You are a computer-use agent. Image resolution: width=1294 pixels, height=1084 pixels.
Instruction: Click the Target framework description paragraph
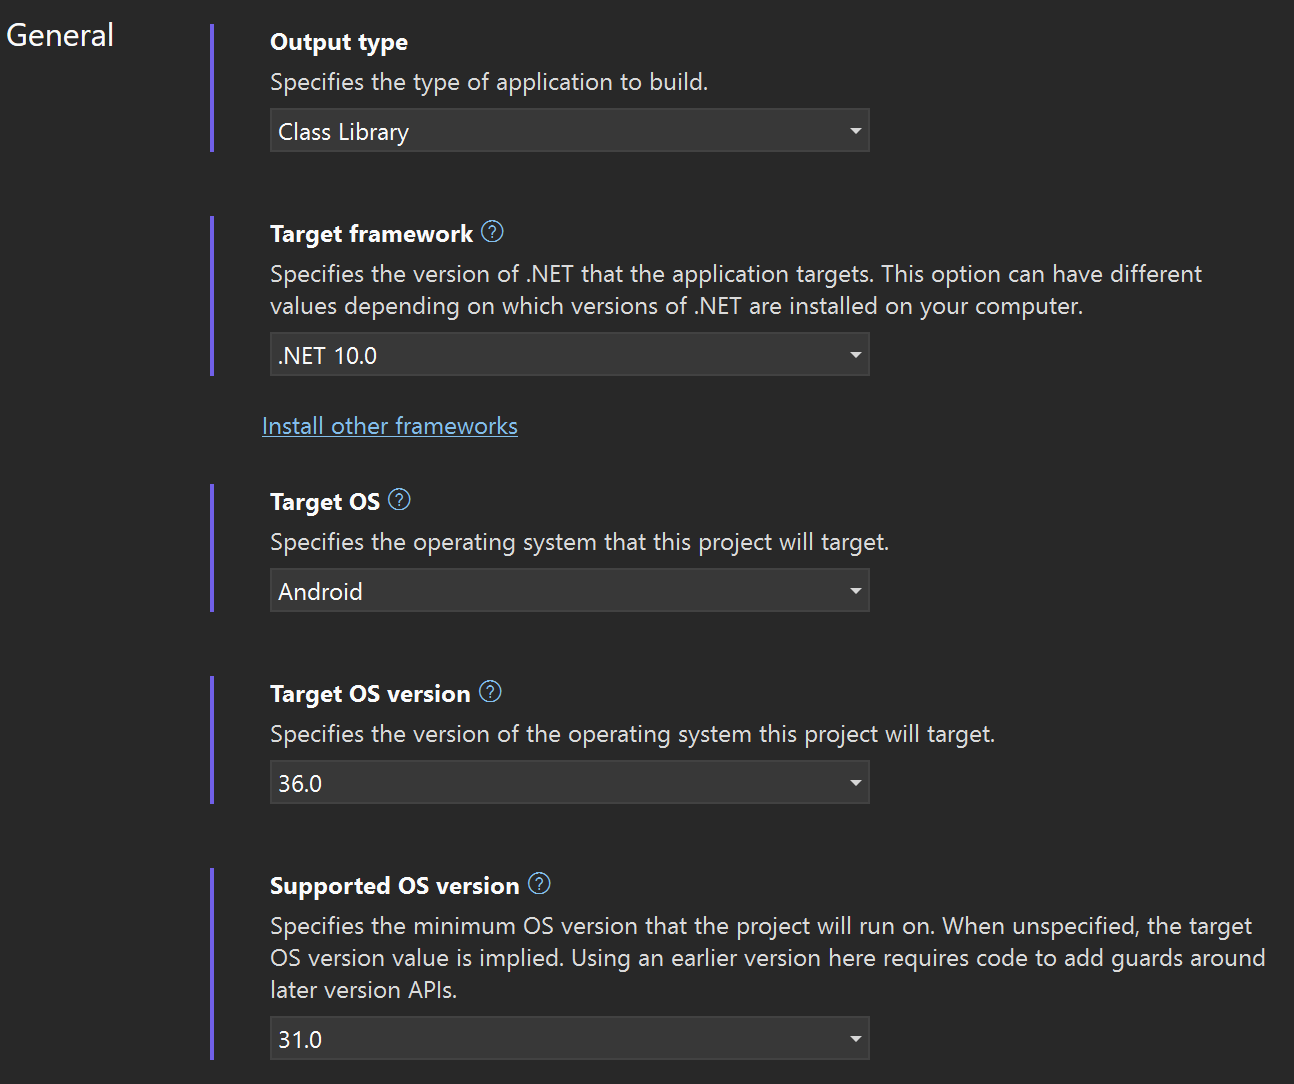[735, 290]
